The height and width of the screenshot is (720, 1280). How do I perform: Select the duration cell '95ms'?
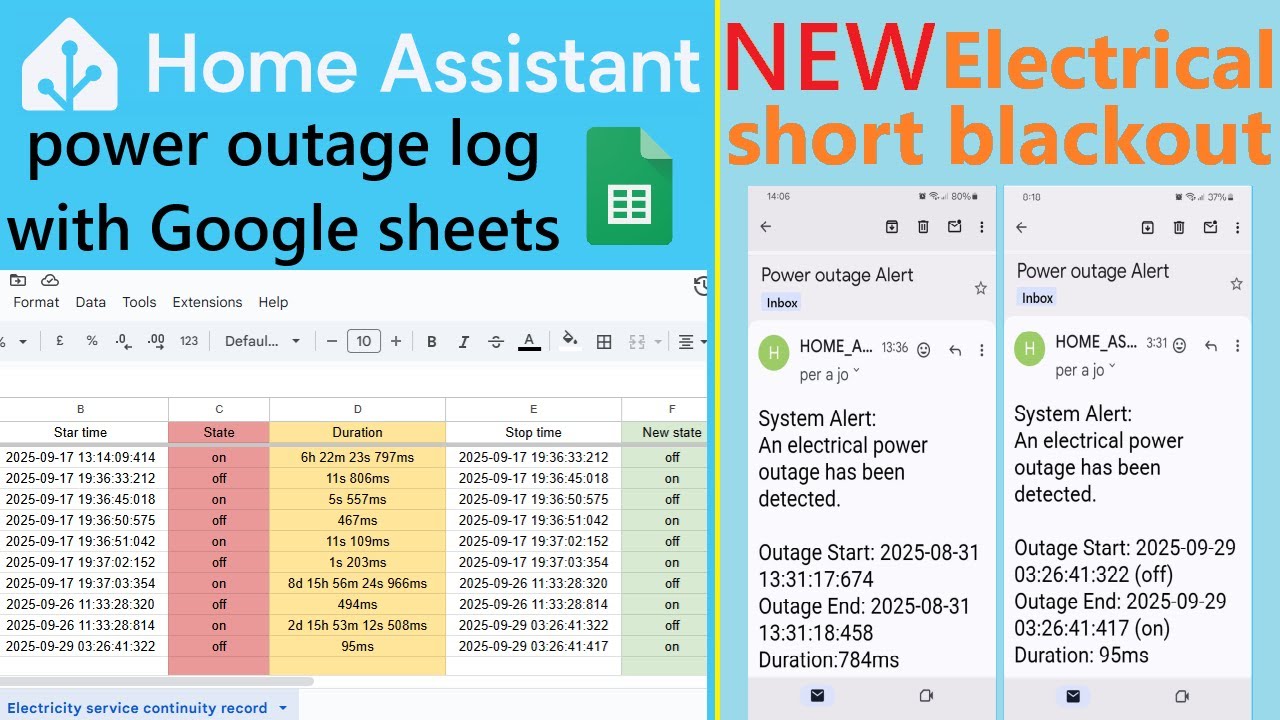point(358,646)
